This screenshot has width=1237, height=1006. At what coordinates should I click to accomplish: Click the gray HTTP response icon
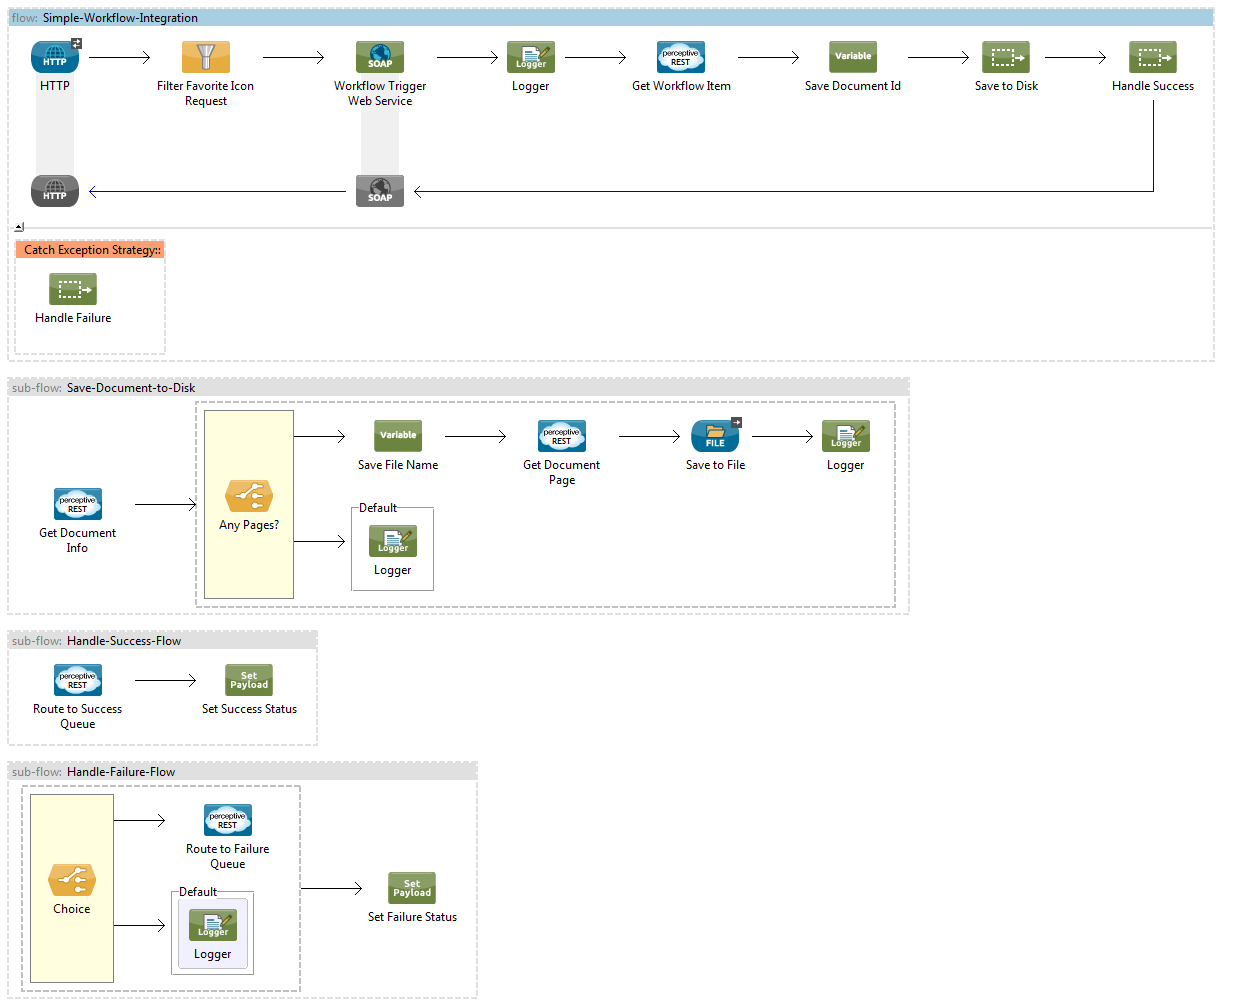point(55,191)
